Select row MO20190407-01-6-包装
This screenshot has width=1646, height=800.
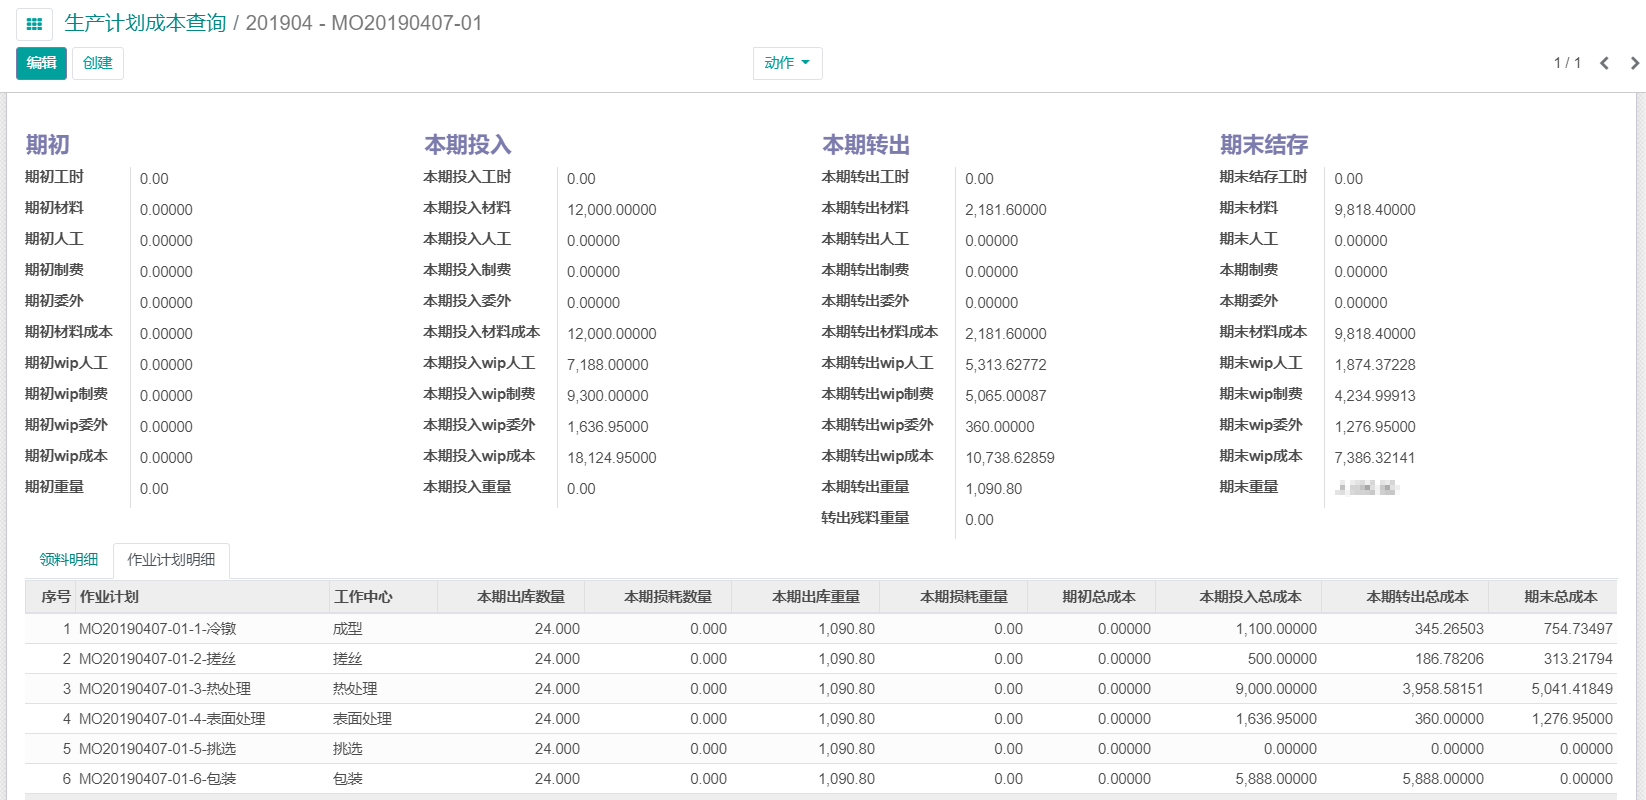(x=157, y=779)
